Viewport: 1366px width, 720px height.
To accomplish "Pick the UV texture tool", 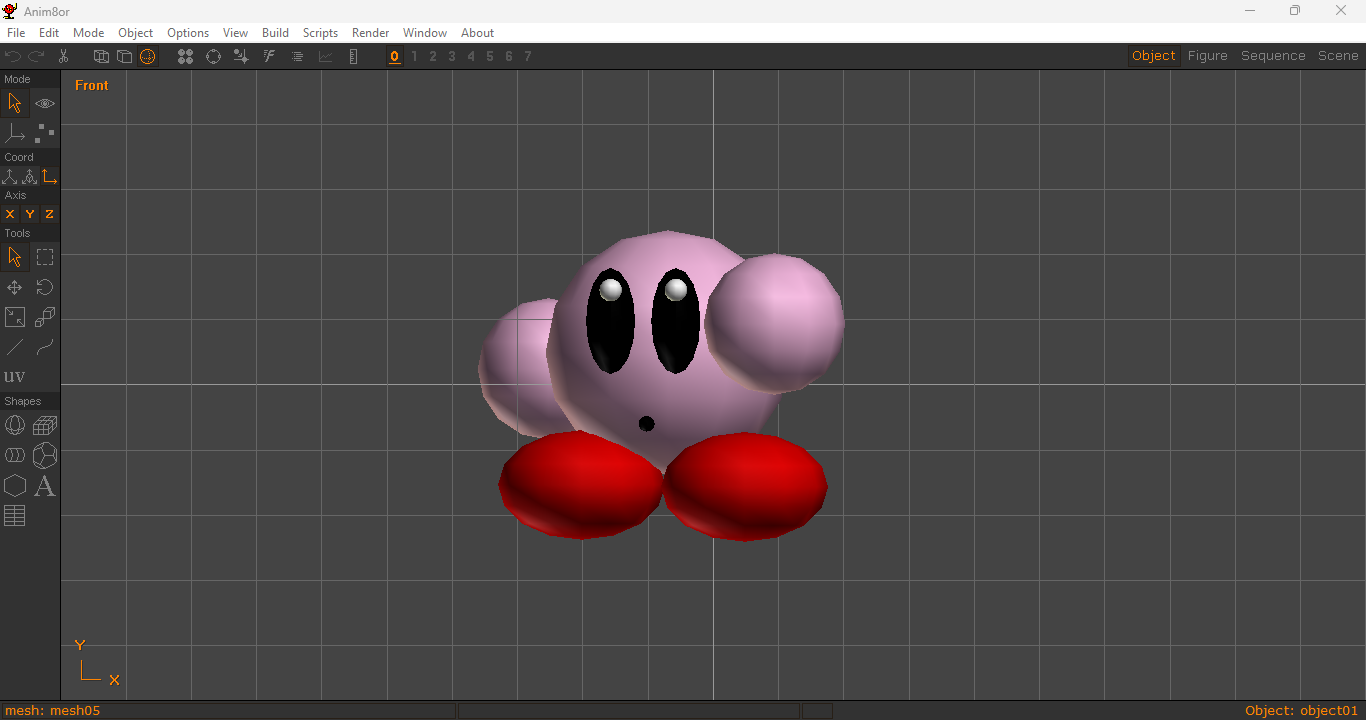I will coord(15,377).
